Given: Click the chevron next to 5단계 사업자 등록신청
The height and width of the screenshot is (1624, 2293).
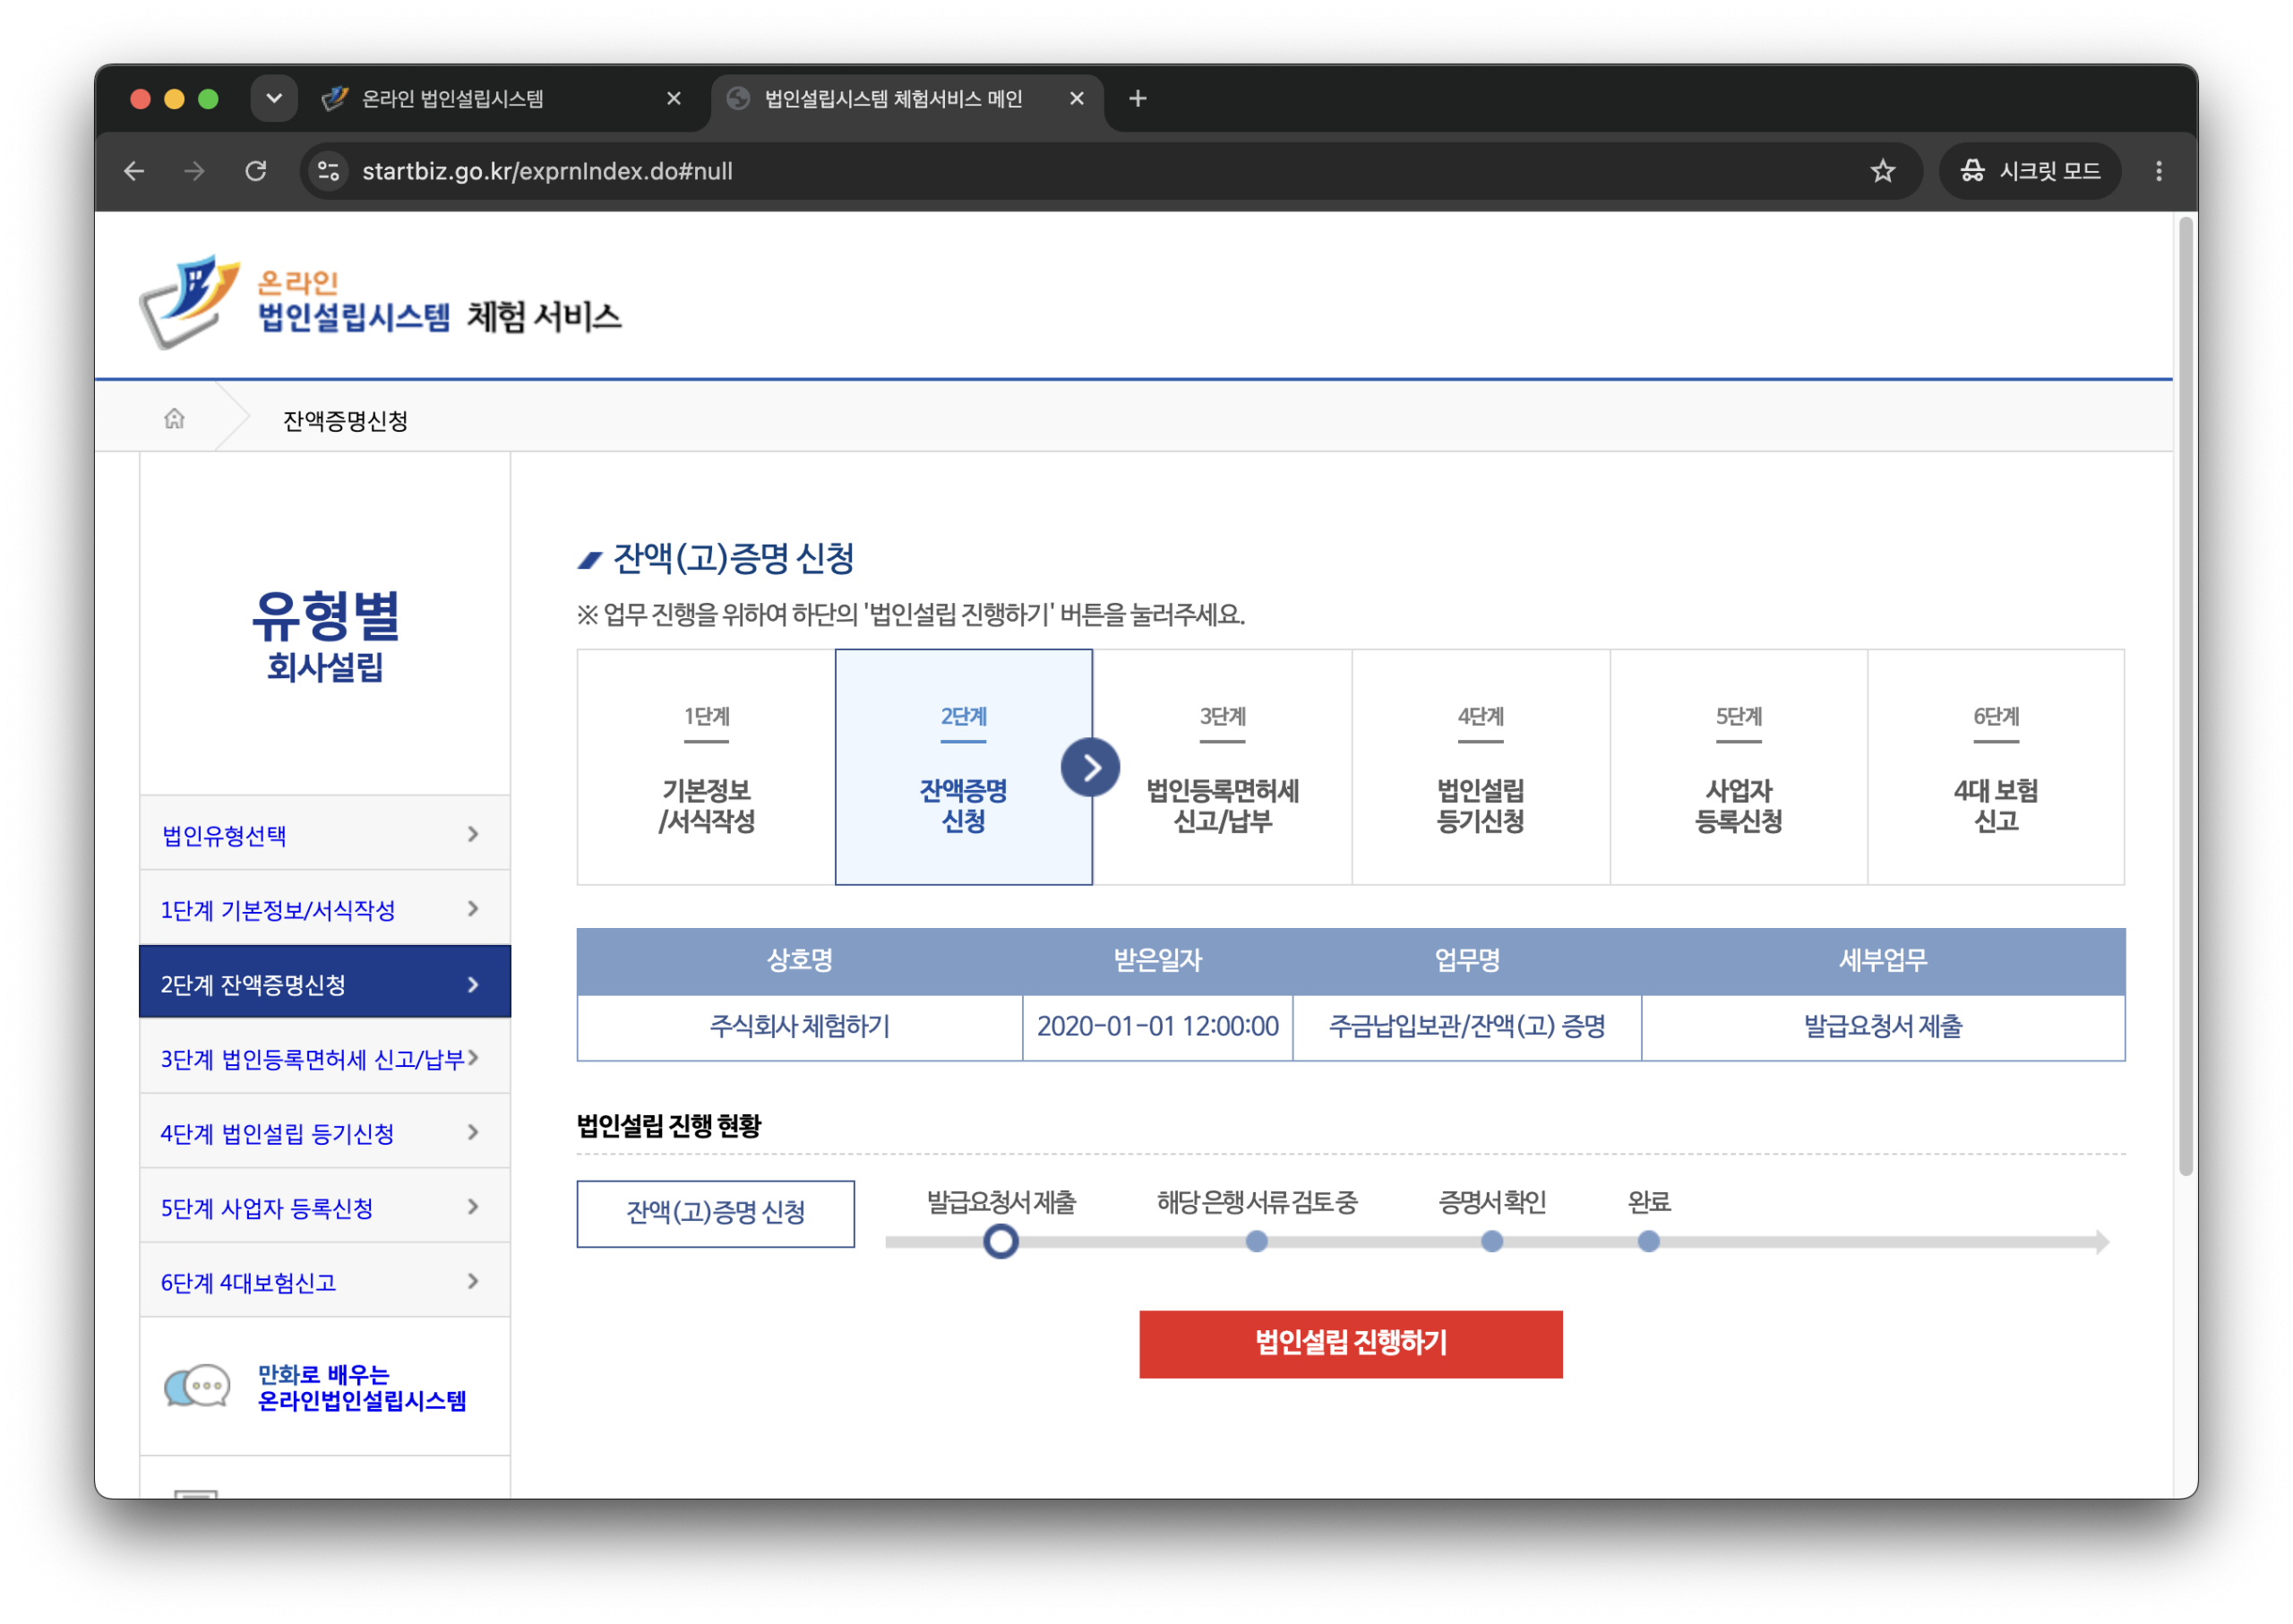Looking at the screenshot, I should [473, 1206].
